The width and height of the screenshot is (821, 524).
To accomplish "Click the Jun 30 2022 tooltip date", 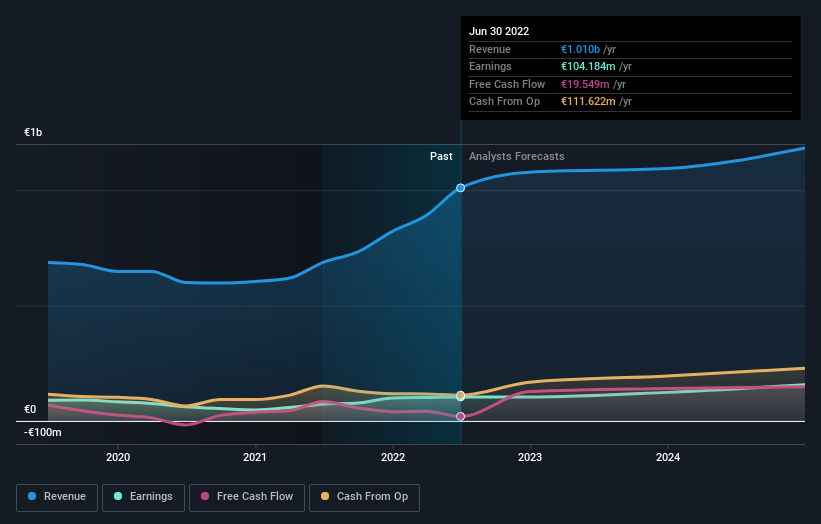I will click(499, 31).
